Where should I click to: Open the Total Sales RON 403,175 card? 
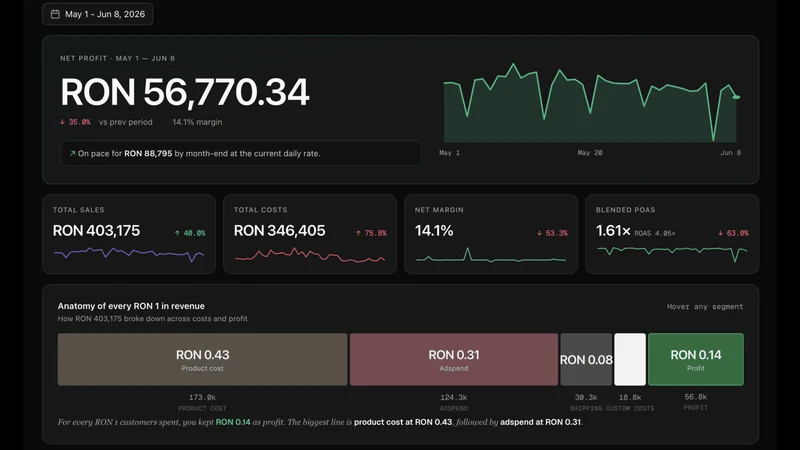click(129, 234)
